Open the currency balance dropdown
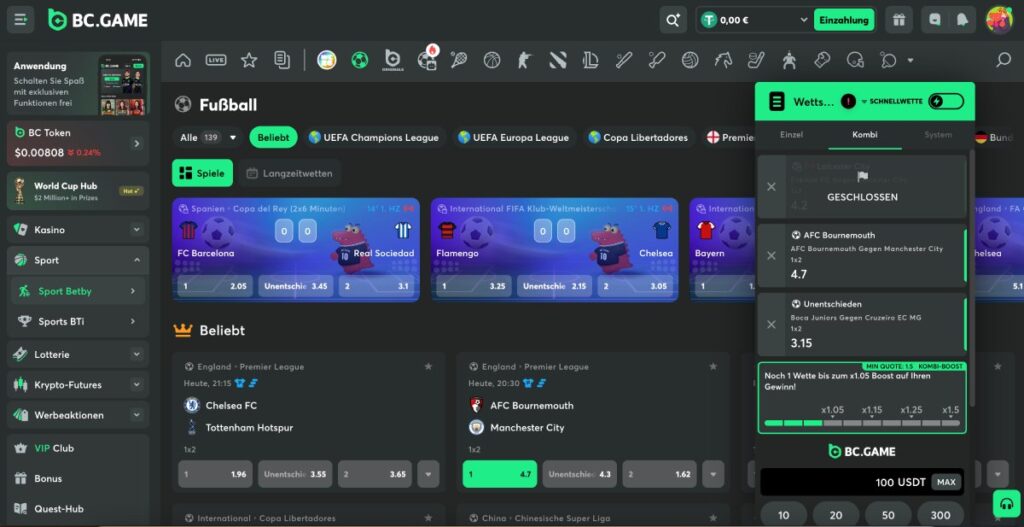This screenshot has width=1024, height=527. (803, 20)
